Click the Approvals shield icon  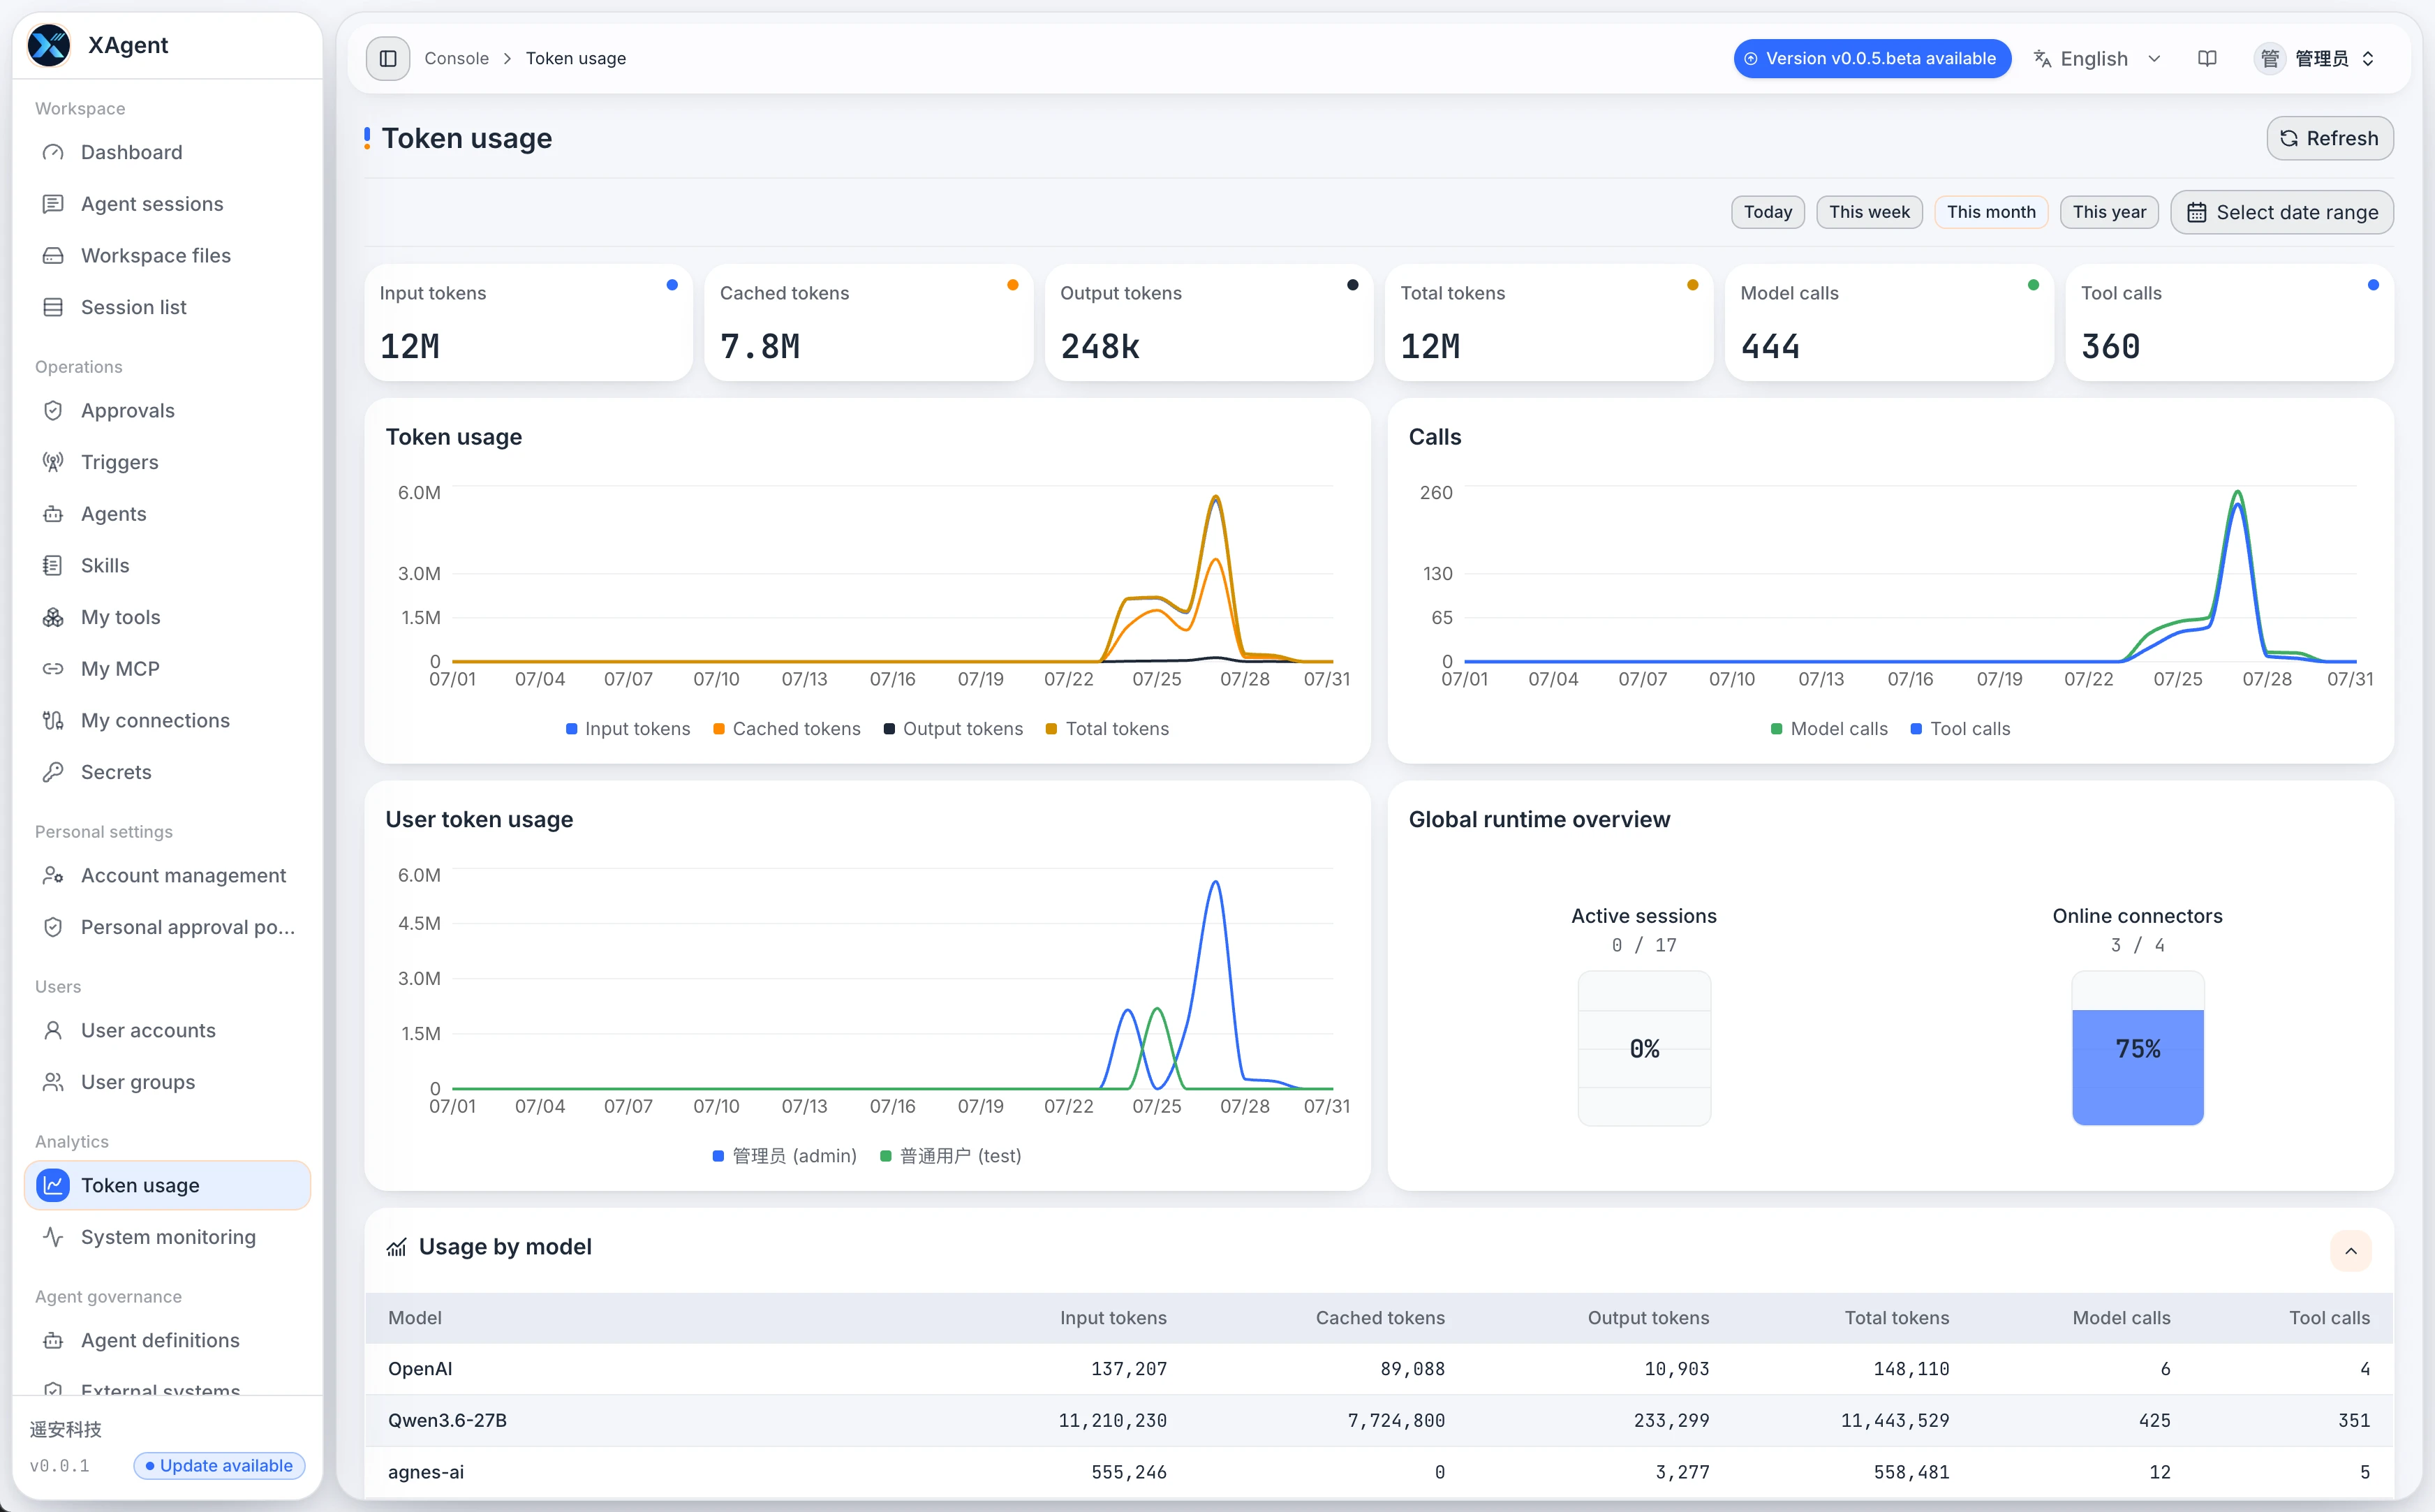click(x=53, y=410)
